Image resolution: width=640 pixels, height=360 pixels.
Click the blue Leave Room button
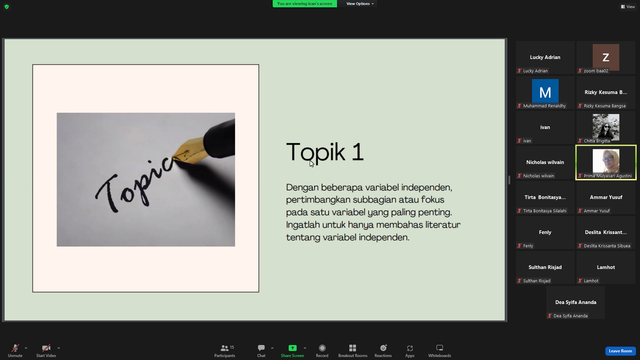[x=620, y=351]
